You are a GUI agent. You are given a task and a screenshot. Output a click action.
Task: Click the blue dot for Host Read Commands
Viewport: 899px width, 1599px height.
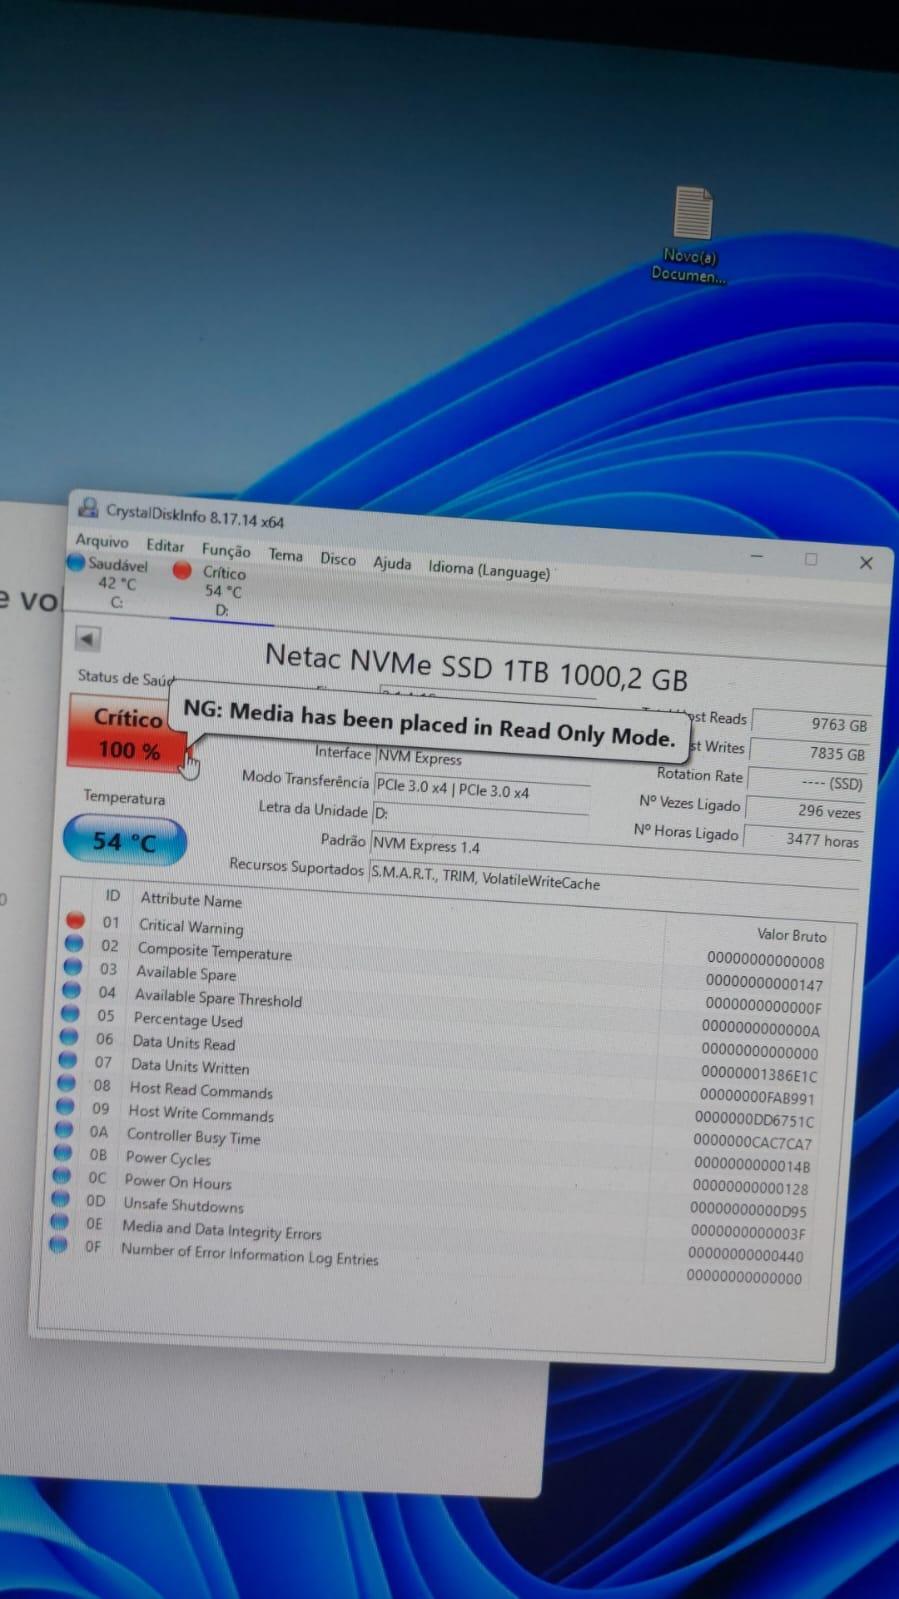(66, 1082)
